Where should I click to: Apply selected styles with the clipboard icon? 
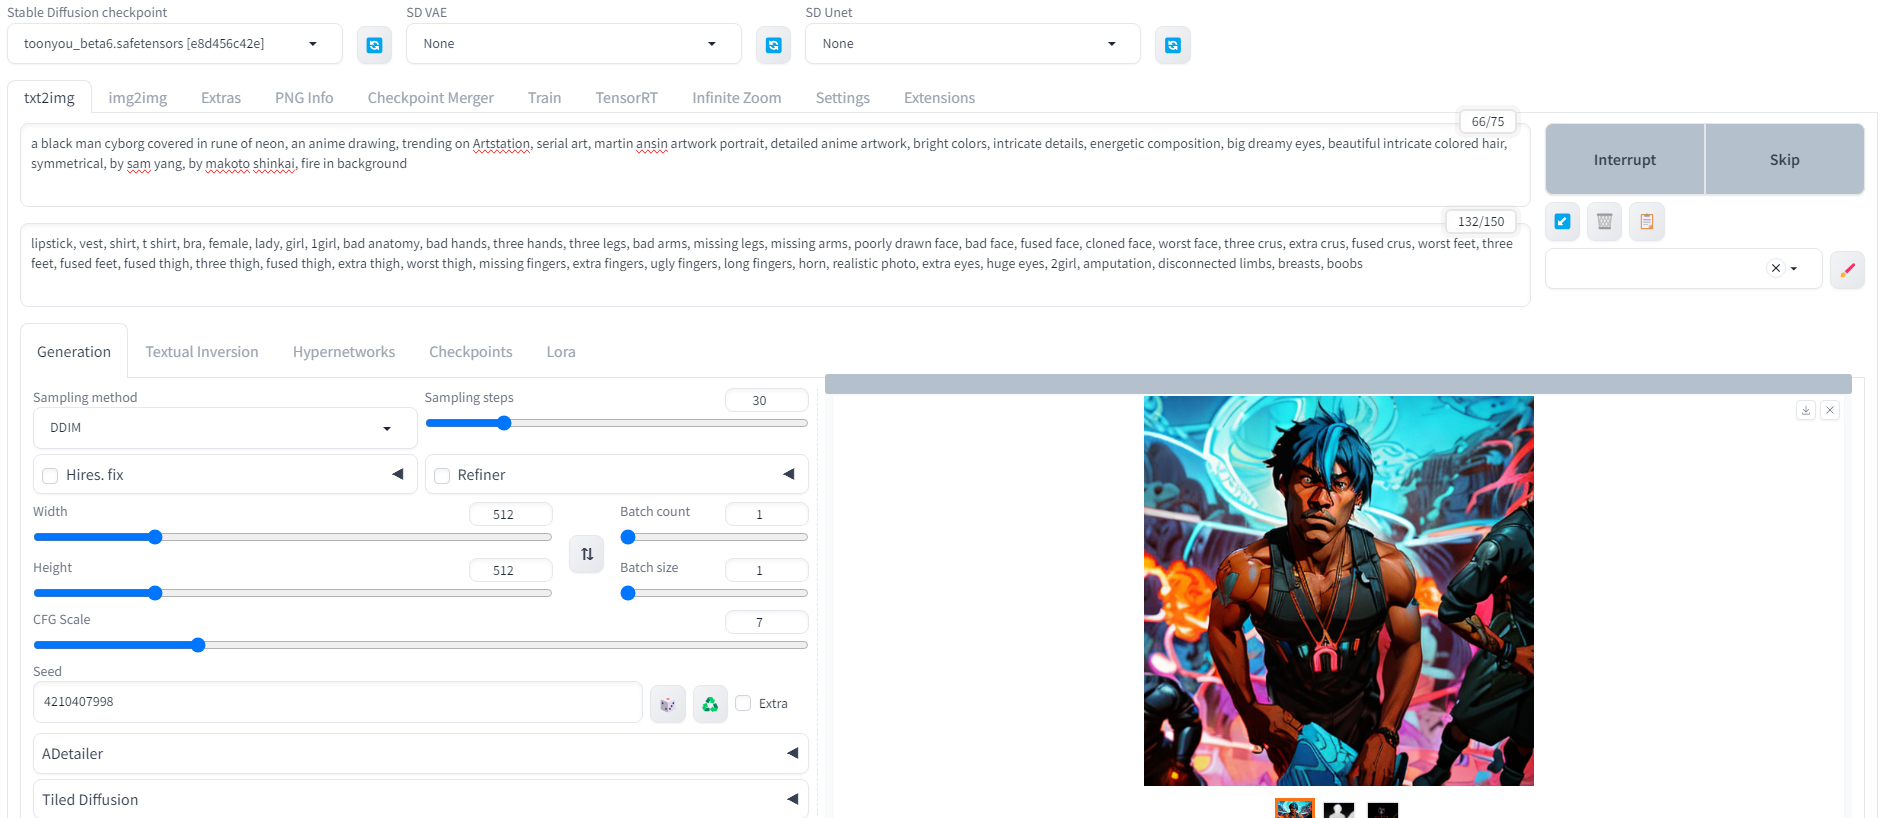click(1646, 221)
